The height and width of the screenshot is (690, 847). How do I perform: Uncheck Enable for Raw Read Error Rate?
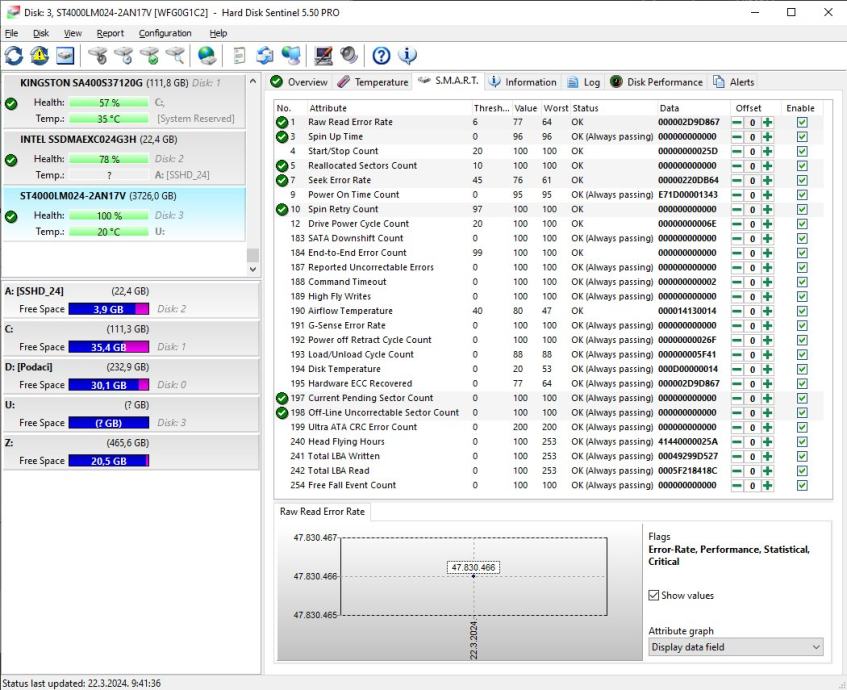(801, 122)
